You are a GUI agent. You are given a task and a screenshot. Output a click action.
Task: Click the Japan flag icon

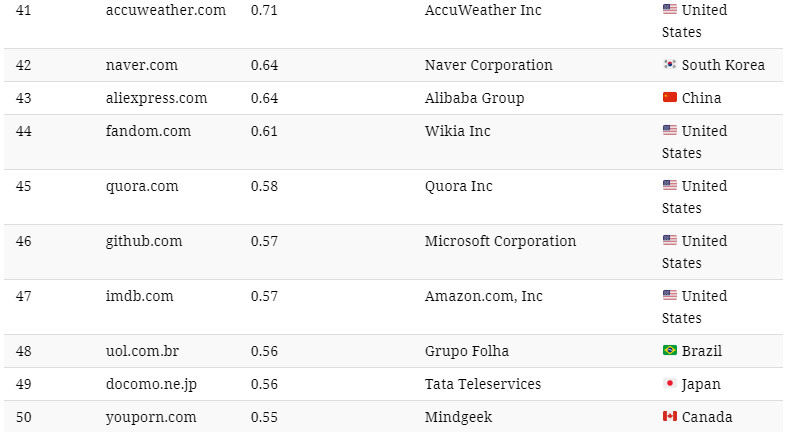pyautogui.click(x=669, y=384)
